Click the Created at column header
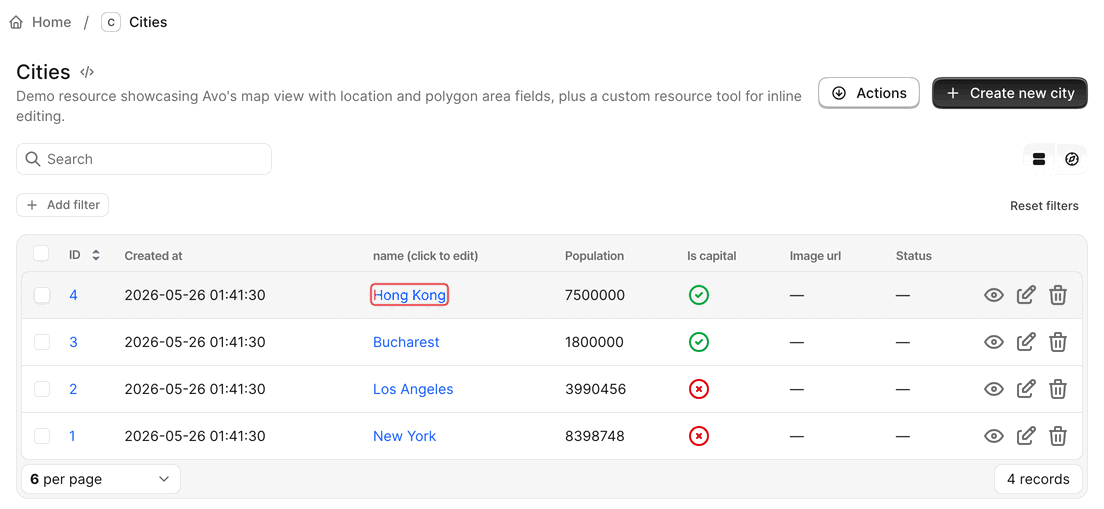The height and width of the screenshot is (509, 1104). tap(153, 256)
